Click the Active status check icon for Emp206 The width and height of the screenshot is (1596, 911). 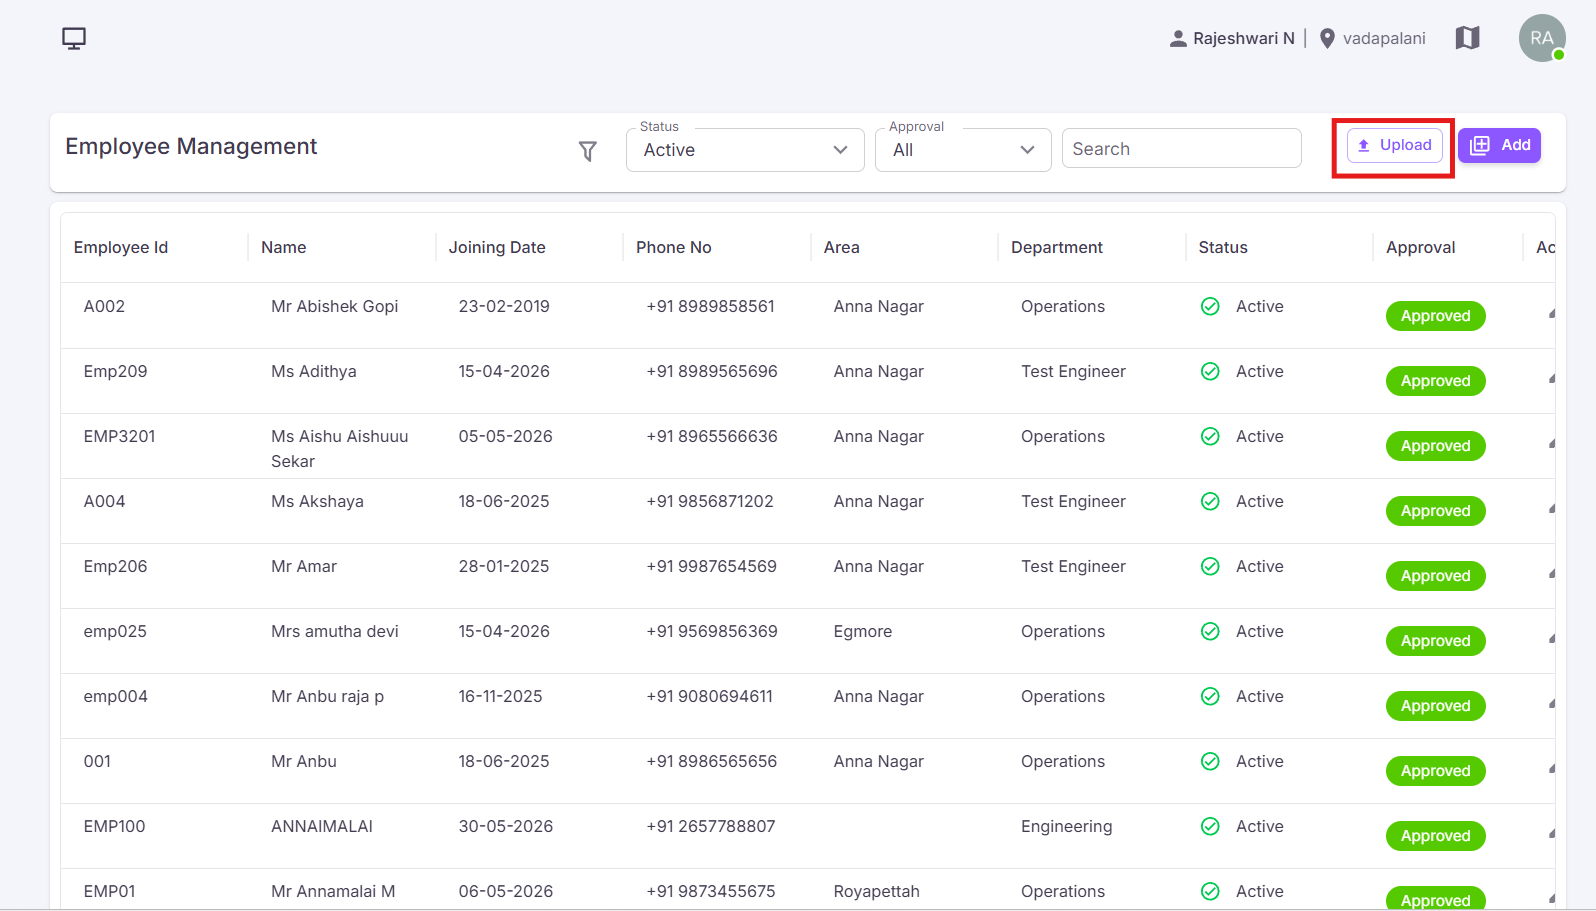1210,567
